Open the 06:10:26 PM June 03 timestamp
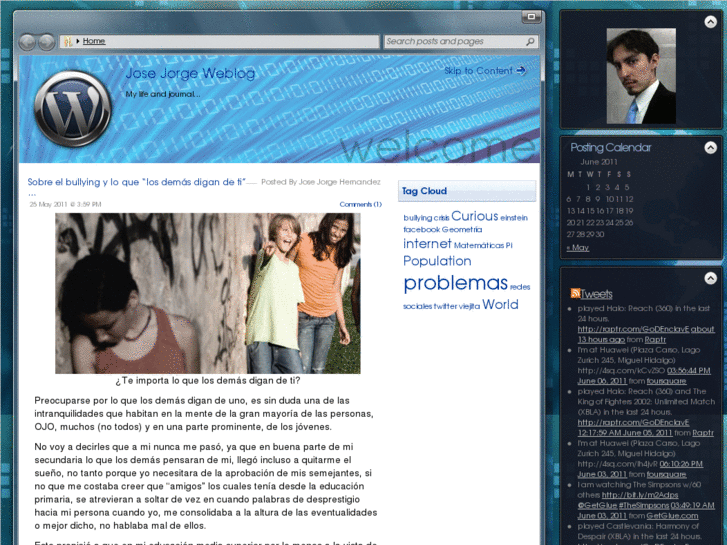Screen dimensions: 727x545 click(x=681, y=464)
